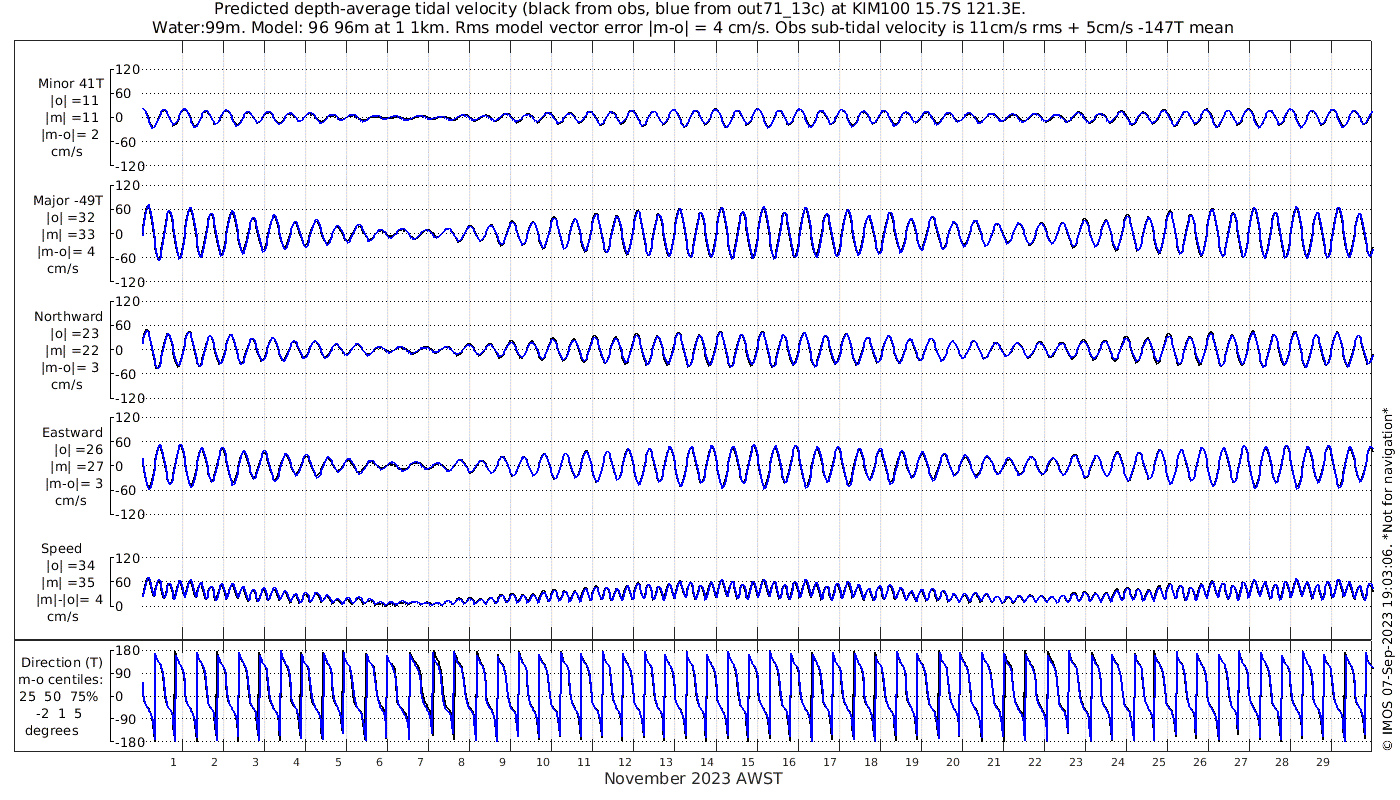
Task: Select the 'Direction (T)' panel label
Action: 62,663
